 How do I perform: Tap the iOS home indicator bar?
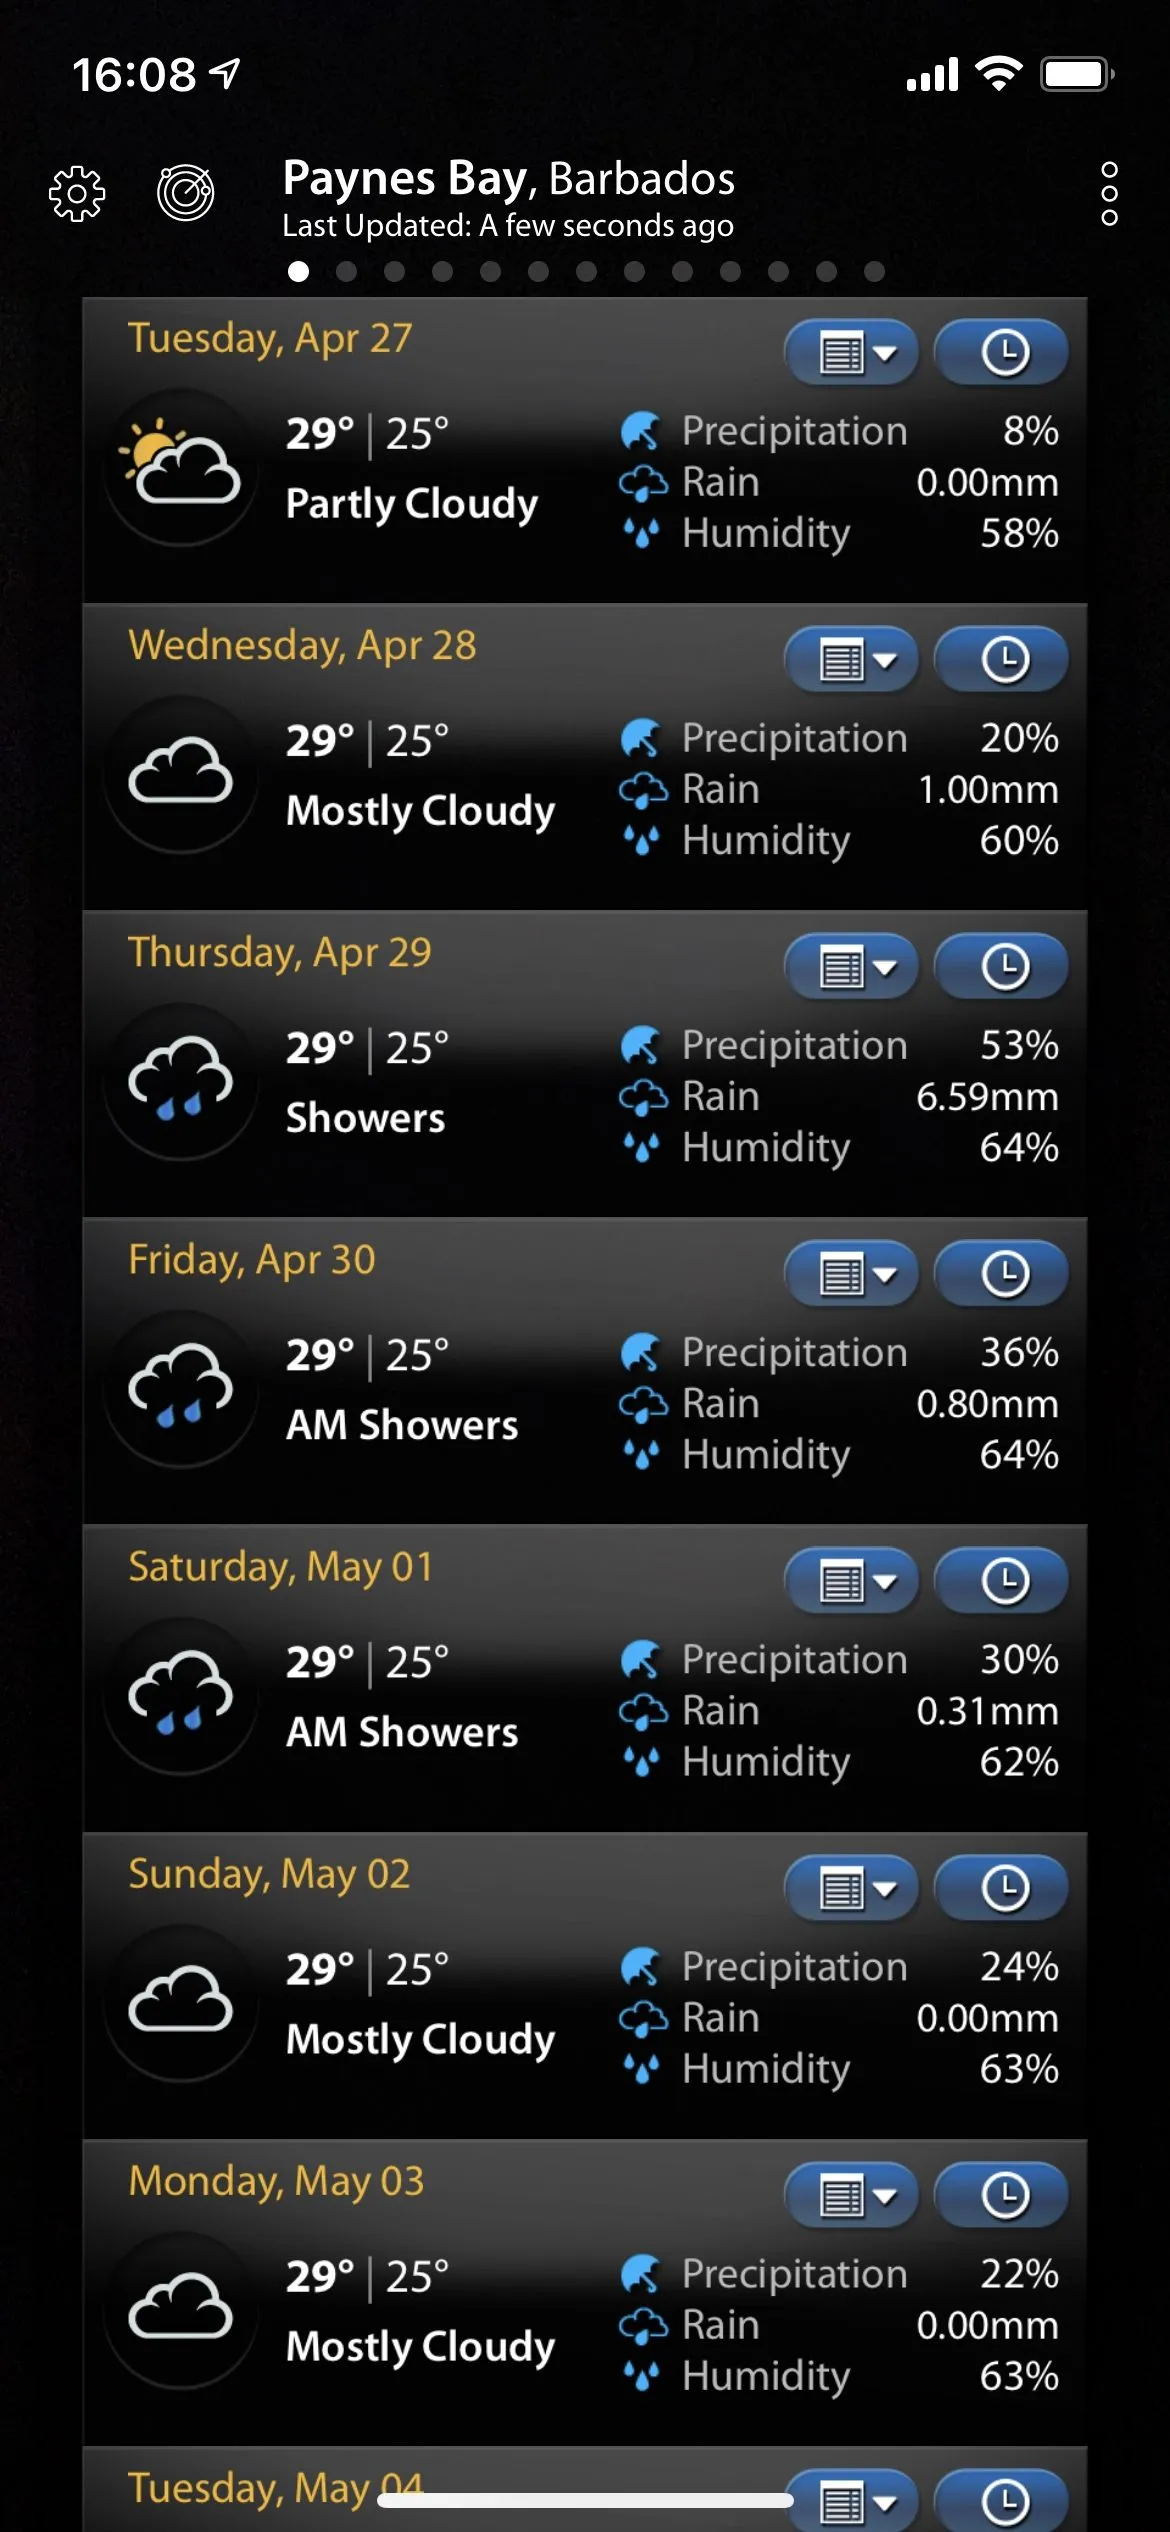(x=585, y=2500)
